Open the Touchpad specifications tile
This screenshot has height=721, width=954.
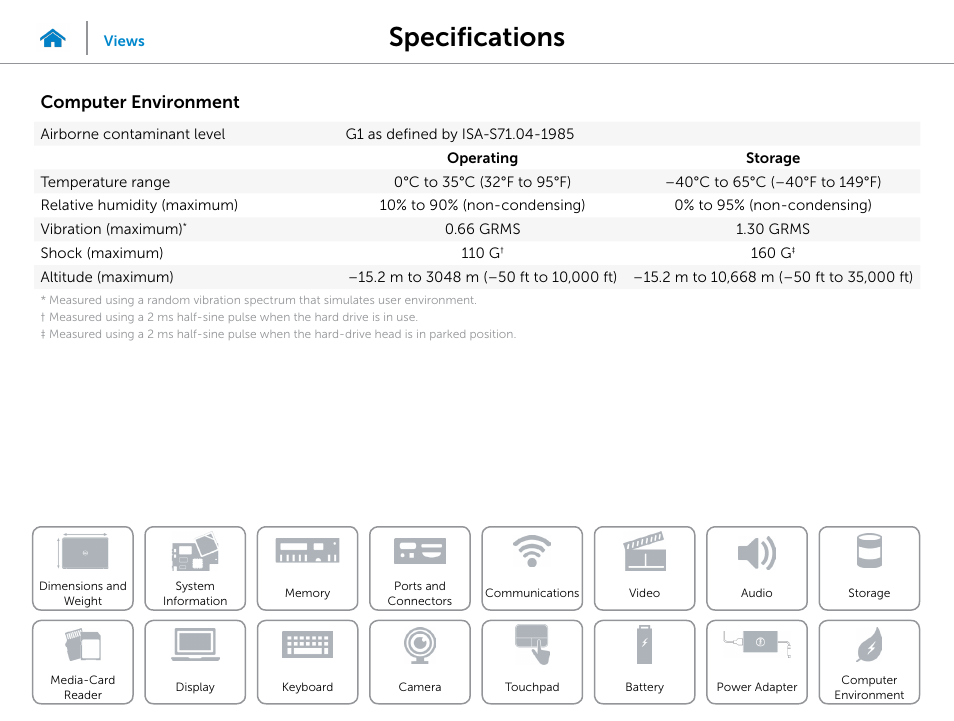532,662
